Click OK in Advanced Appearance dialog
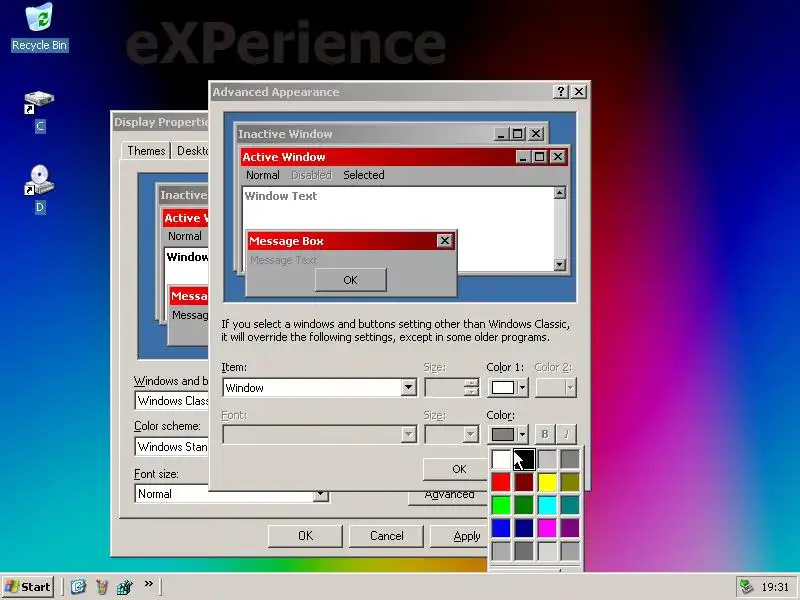The height and width of the screenshot is (600, 800). [x=457, y=469]
